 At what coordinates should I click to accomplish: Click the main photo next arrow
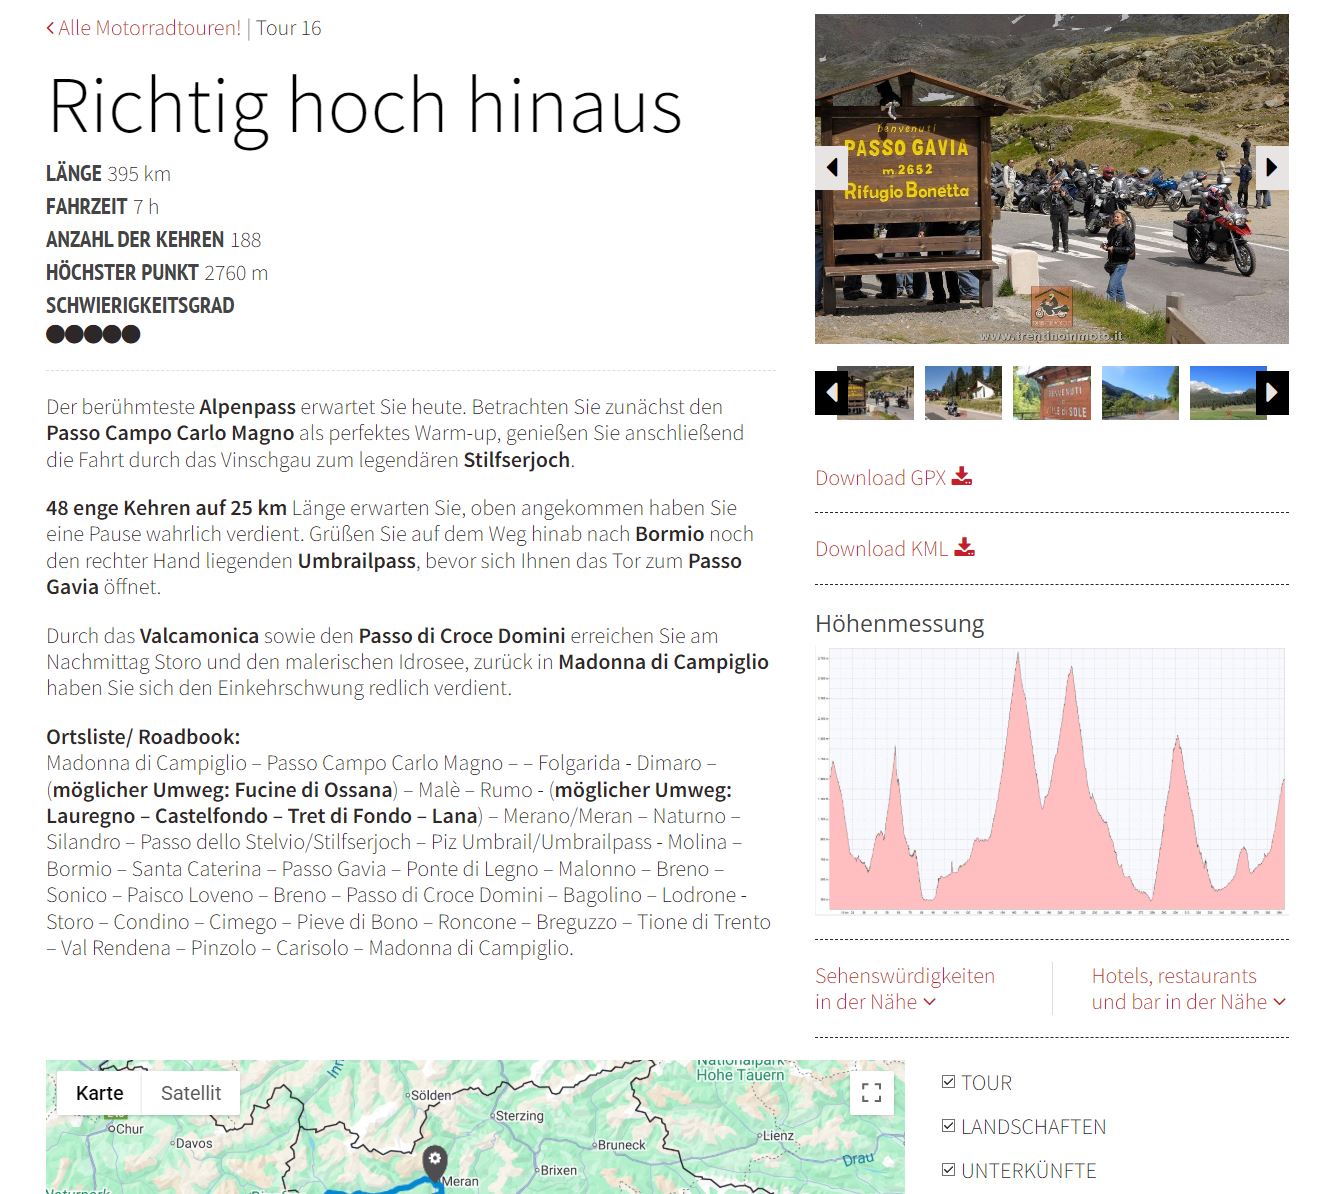tap(1271, 167)
